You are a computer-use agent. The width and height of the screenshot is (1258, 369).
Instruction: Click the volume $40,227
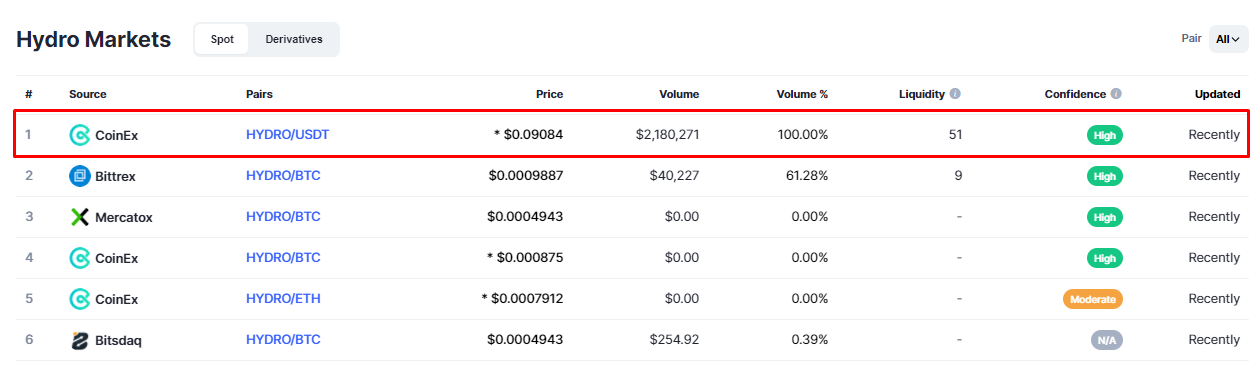pos(675,176)
